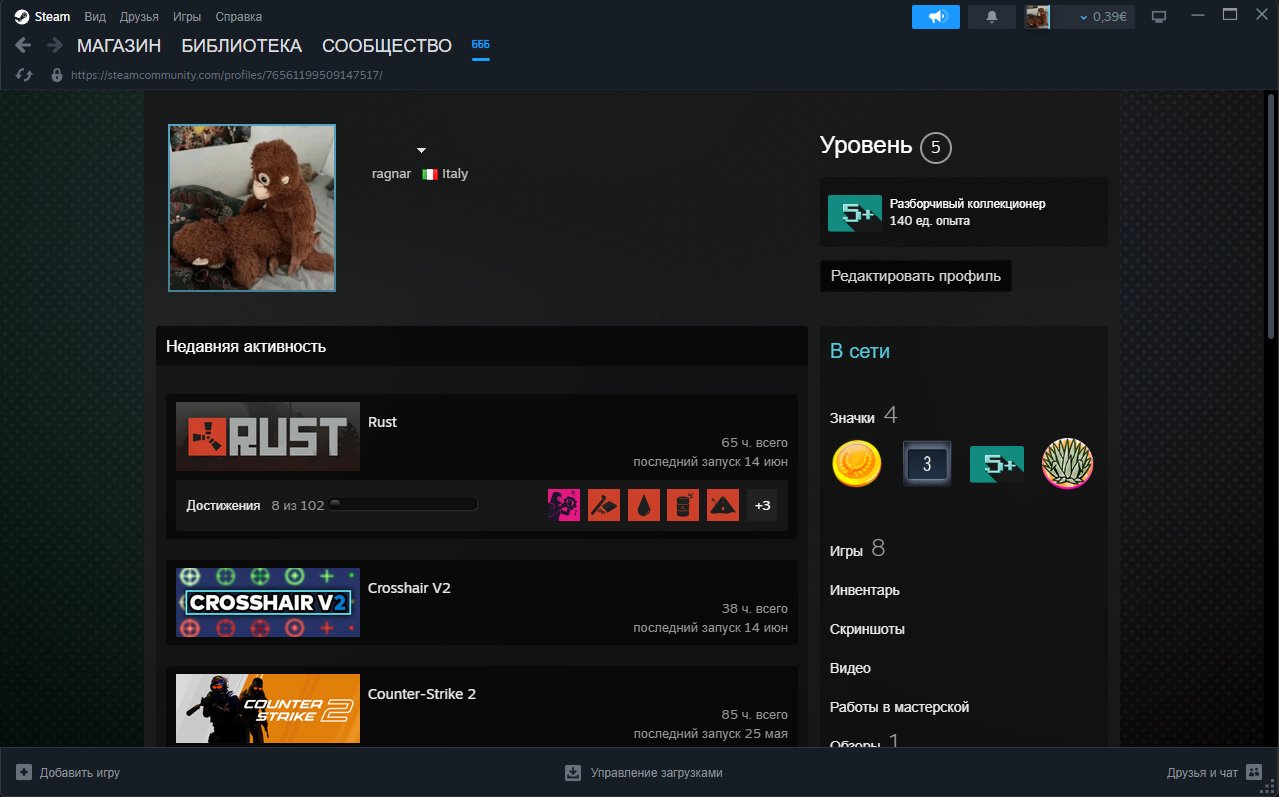
Task: Open the Counter-Strike 2 title link
Action: tap(422, 694)
